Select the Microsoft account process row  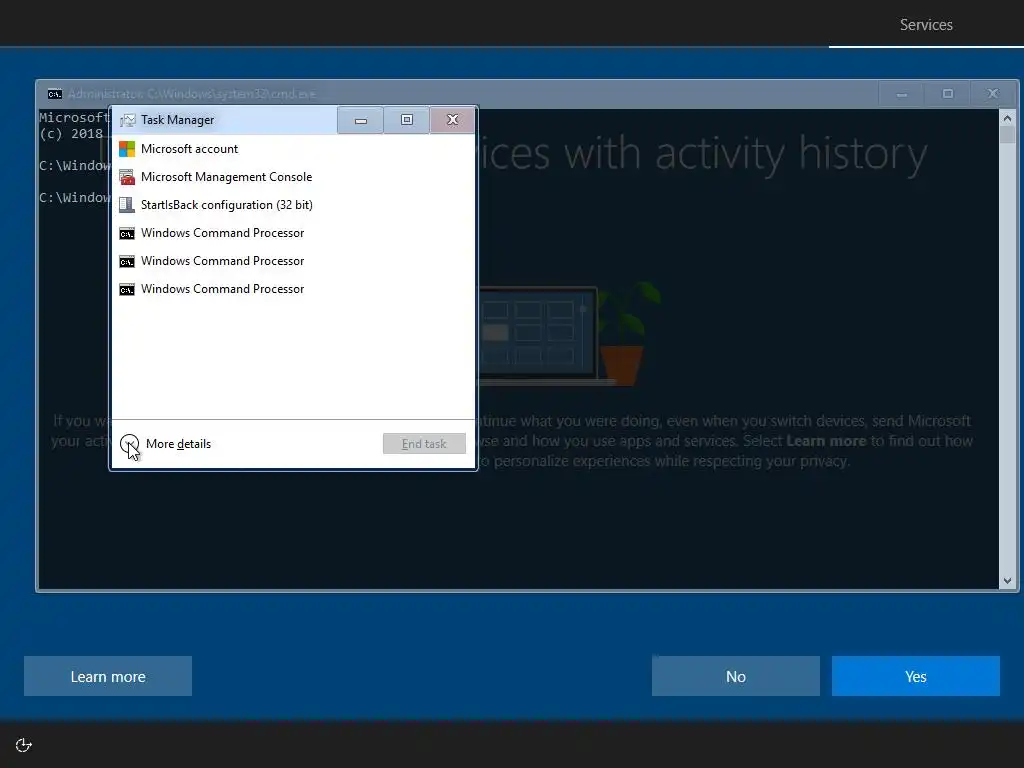(x=293, y=149)
